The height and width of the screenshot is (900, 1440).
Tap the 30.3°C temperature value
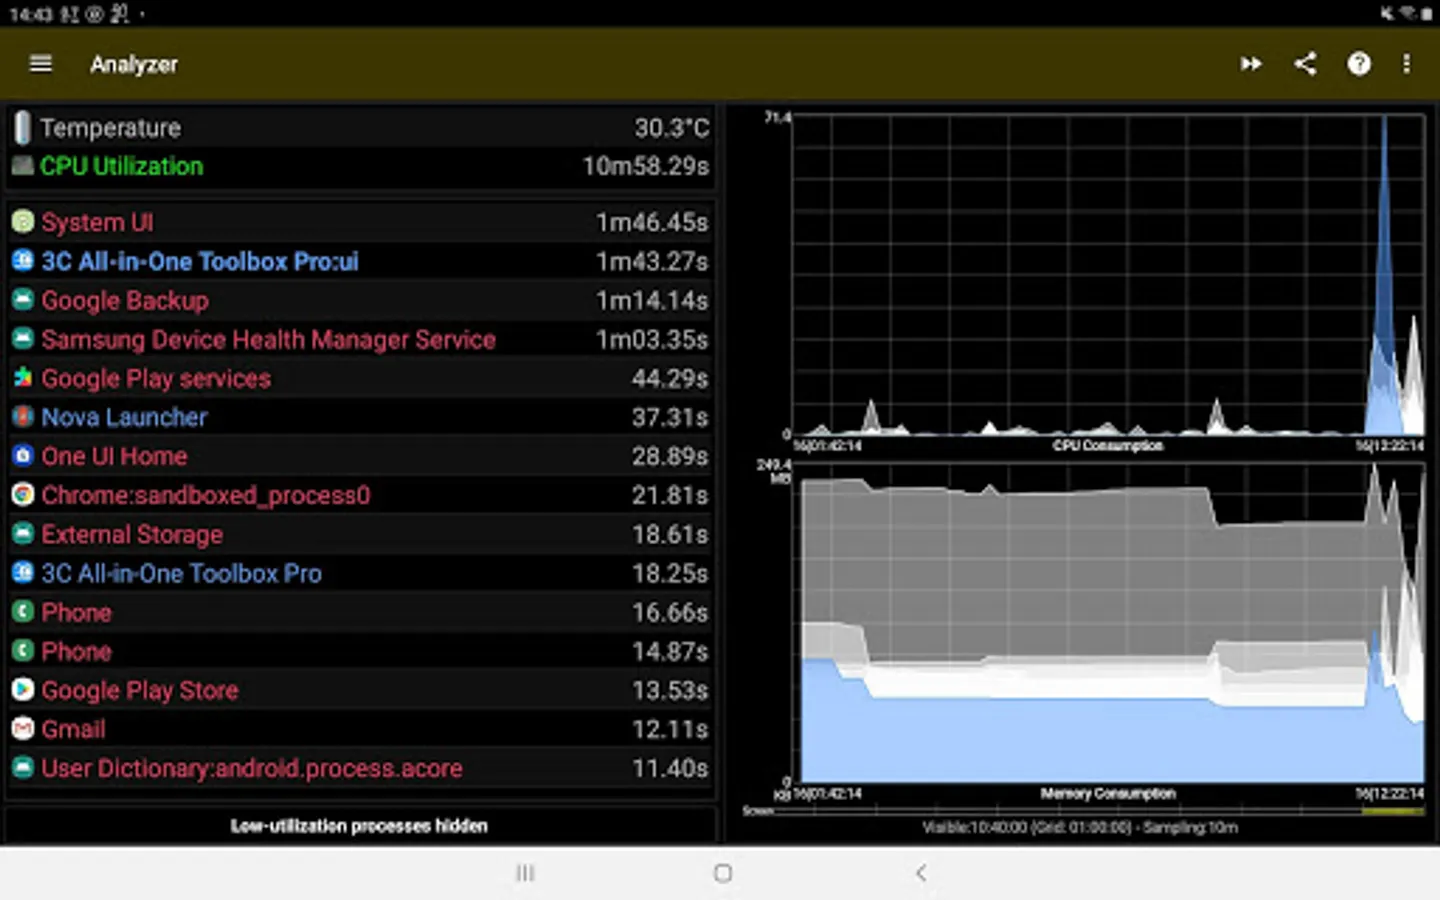pyautogui.click(x=671, y=128)
